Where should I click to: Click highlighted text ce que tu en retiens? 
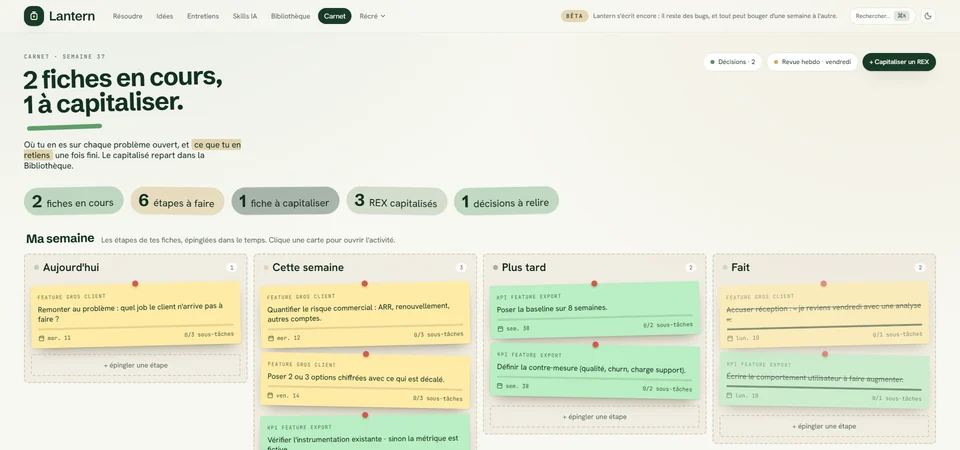click(x=217, y=145)
